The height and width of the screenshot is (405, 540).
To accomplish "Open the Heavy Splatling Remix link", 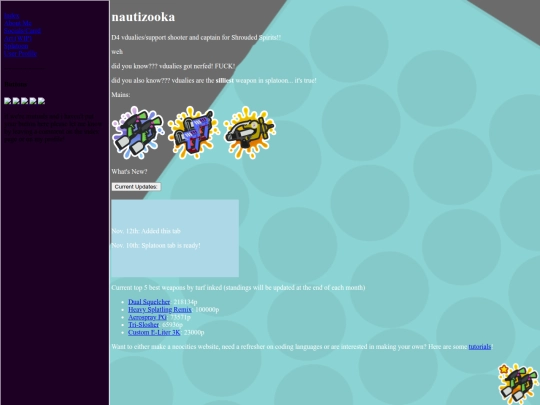I will (x=160, y=310).
